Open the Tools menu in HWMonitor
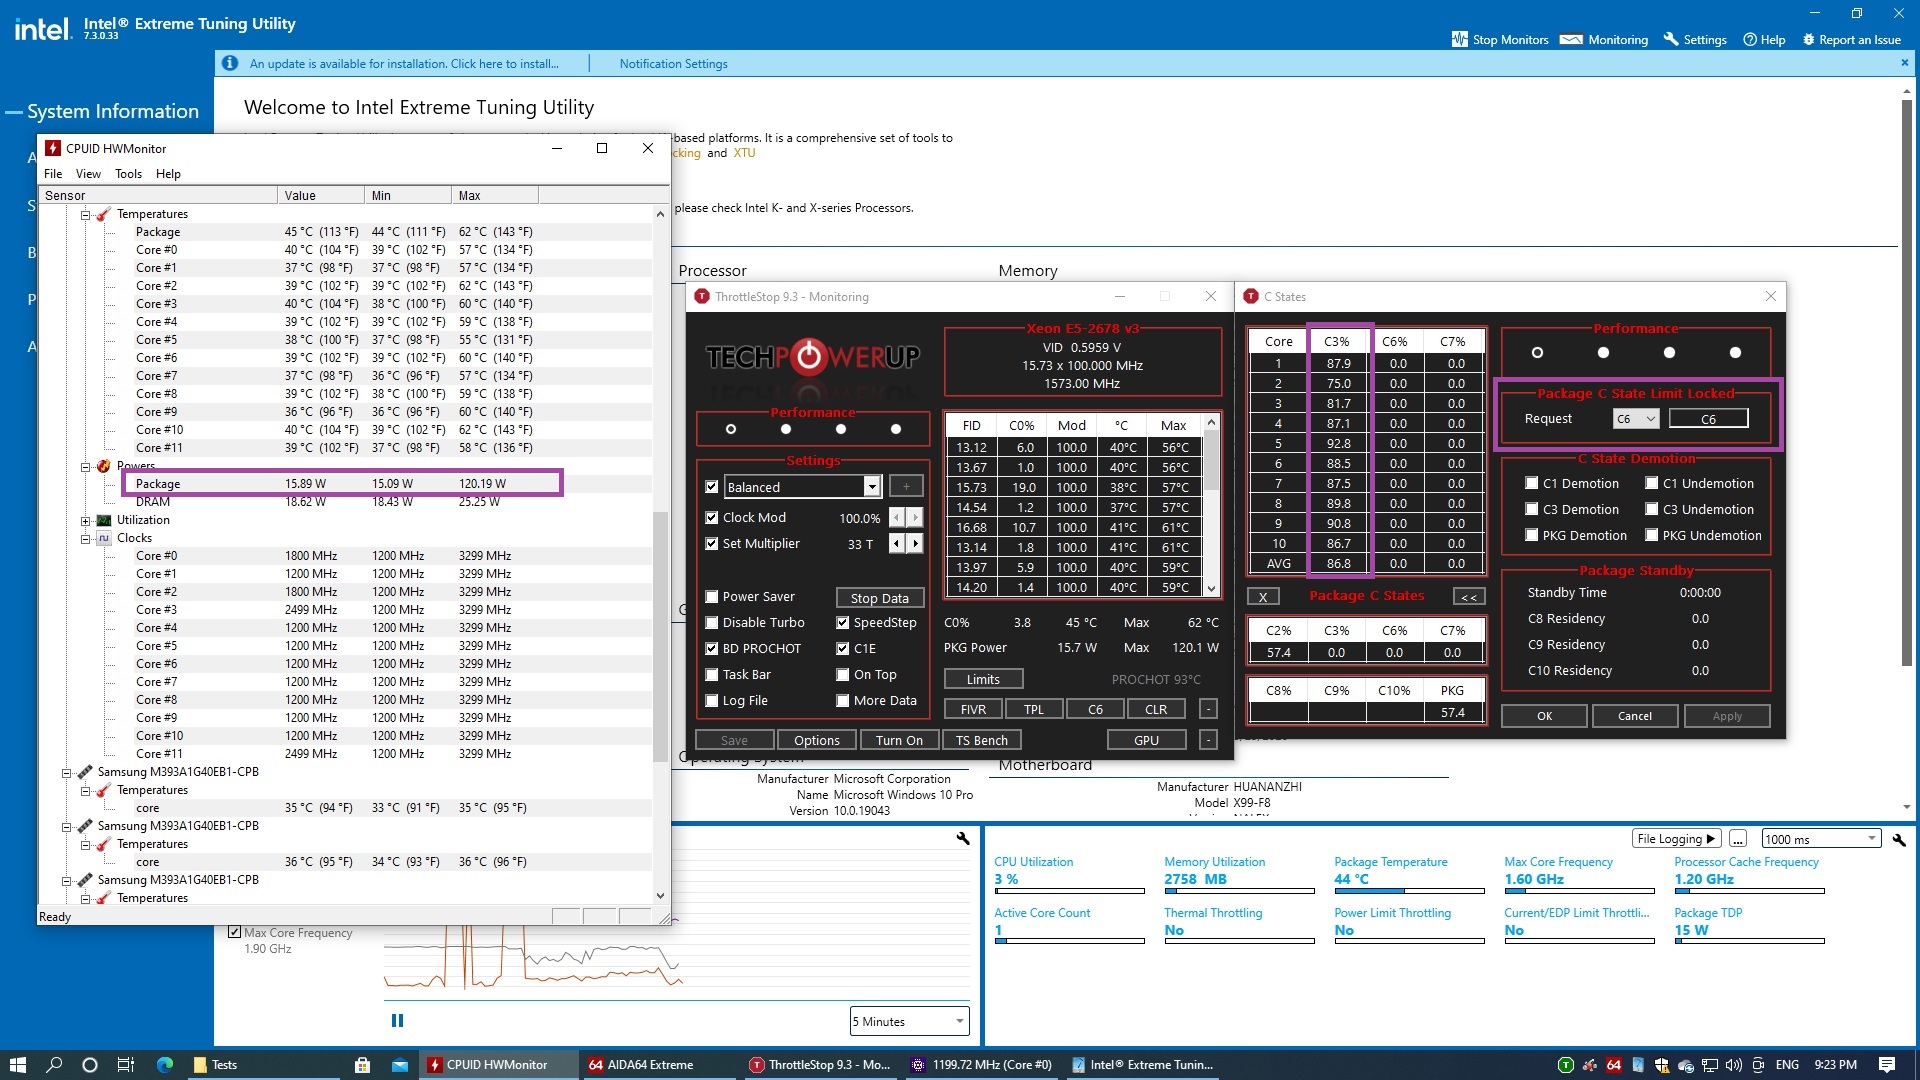This screenshot has width=1920, height=1080. point(128,174)
